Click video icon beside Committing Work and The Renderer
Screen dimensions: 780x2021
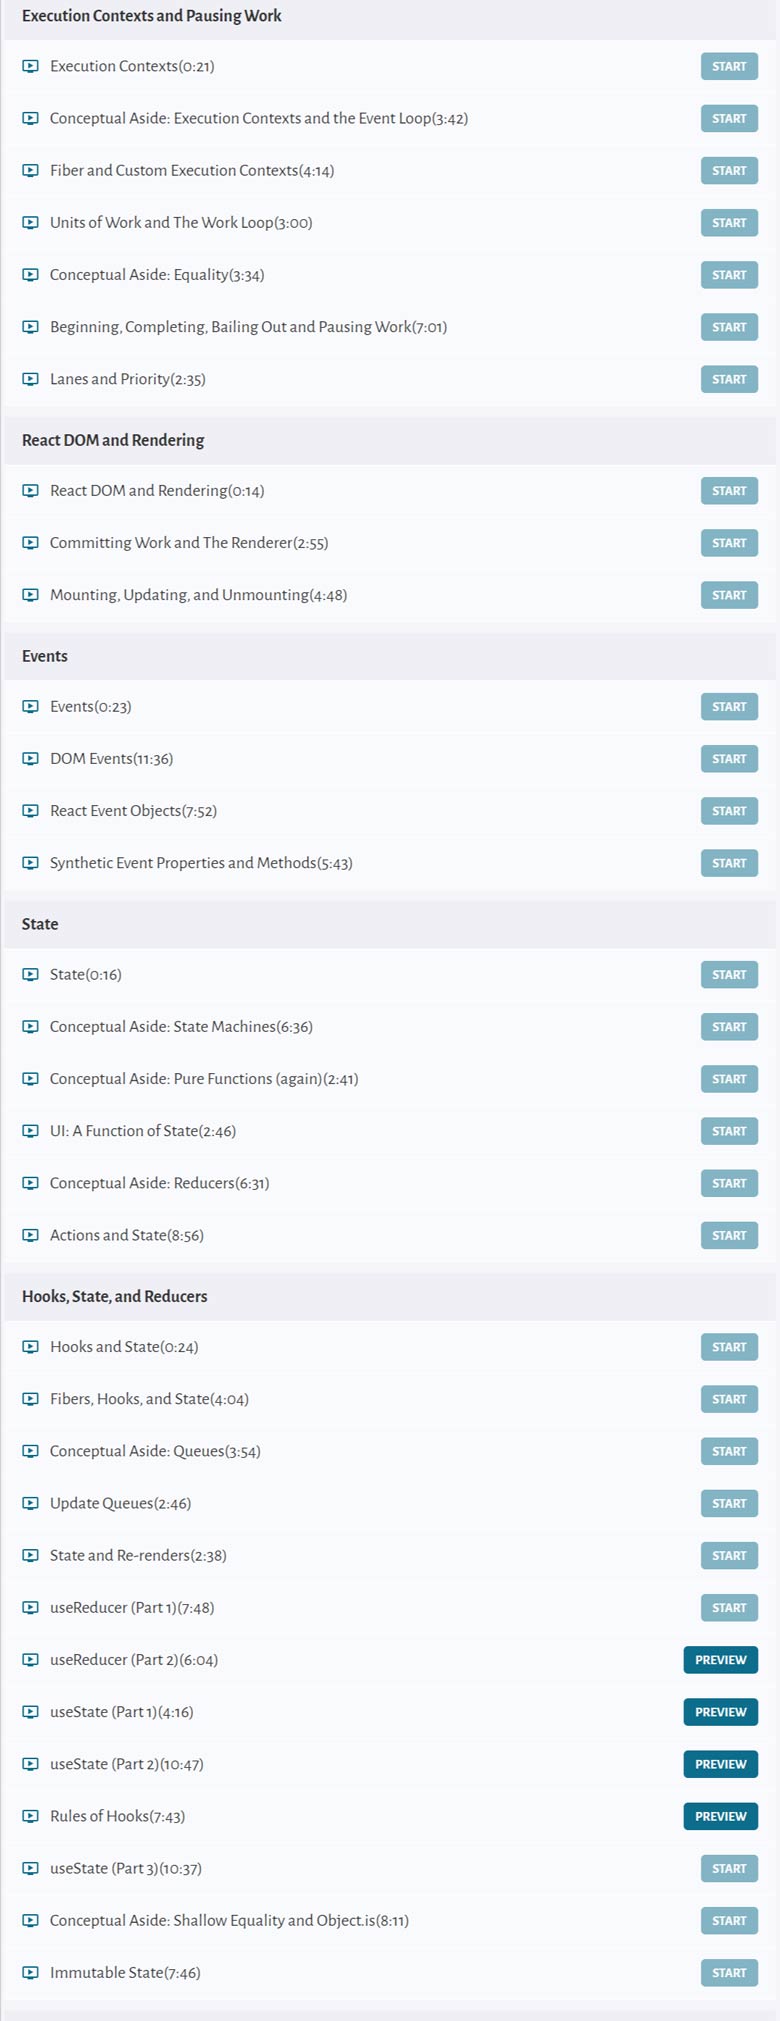point(30,543)
